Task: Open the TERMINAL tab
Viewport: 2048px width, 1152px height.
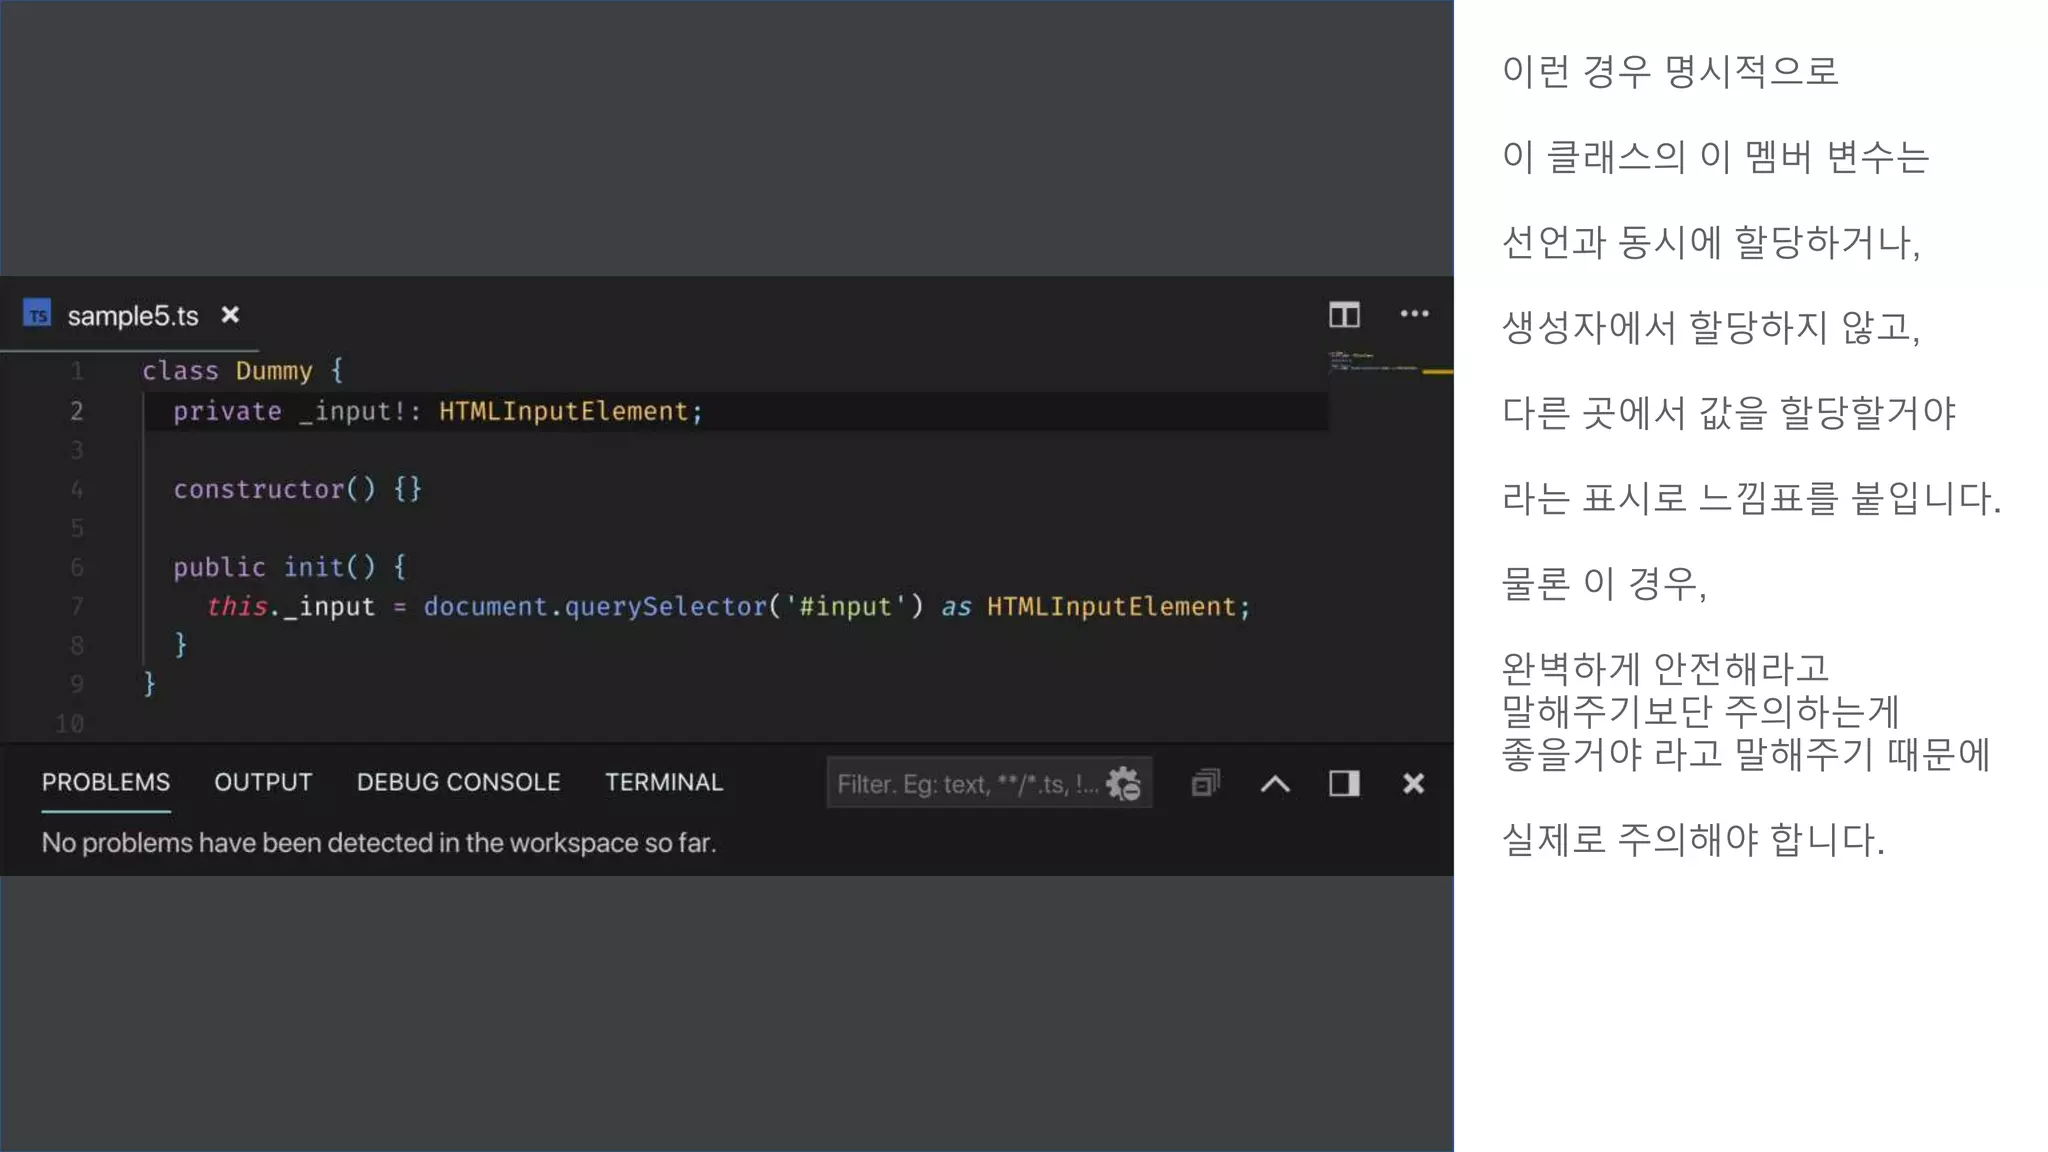Action: (664, 782)
